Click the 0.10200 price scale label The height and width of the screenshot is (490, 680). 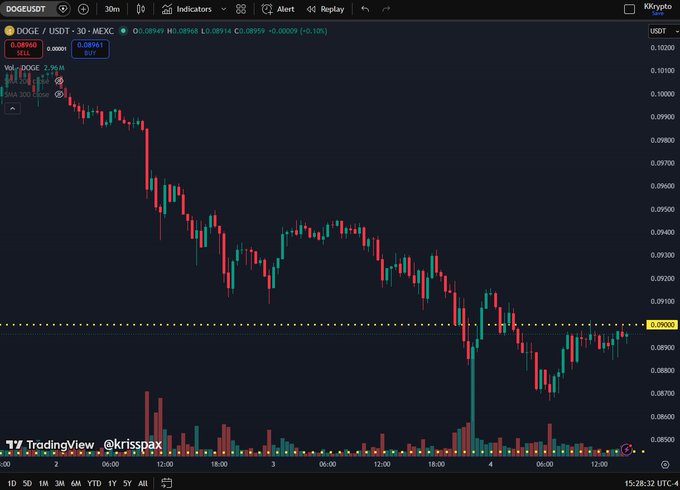[662, 48]
